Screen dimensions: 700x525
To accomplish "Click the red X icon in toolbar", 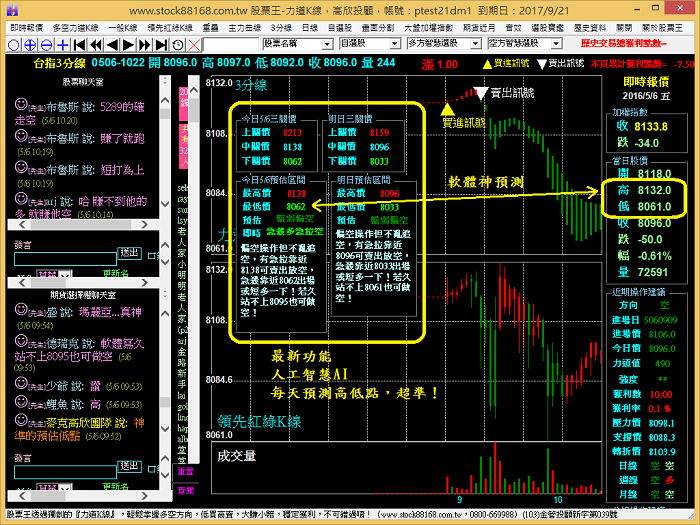I will (x=194, y=45).
